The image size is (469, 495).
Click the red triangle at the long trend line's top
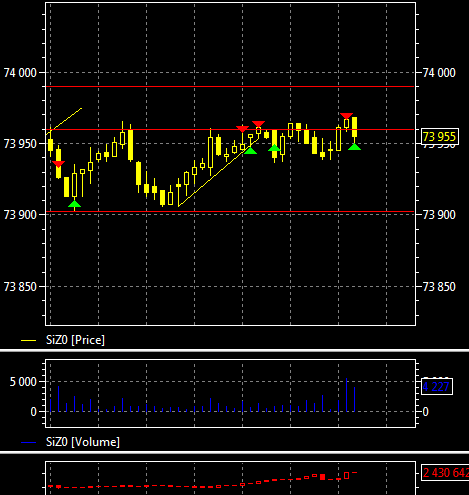pyautogui.click(x=258, y=124)
